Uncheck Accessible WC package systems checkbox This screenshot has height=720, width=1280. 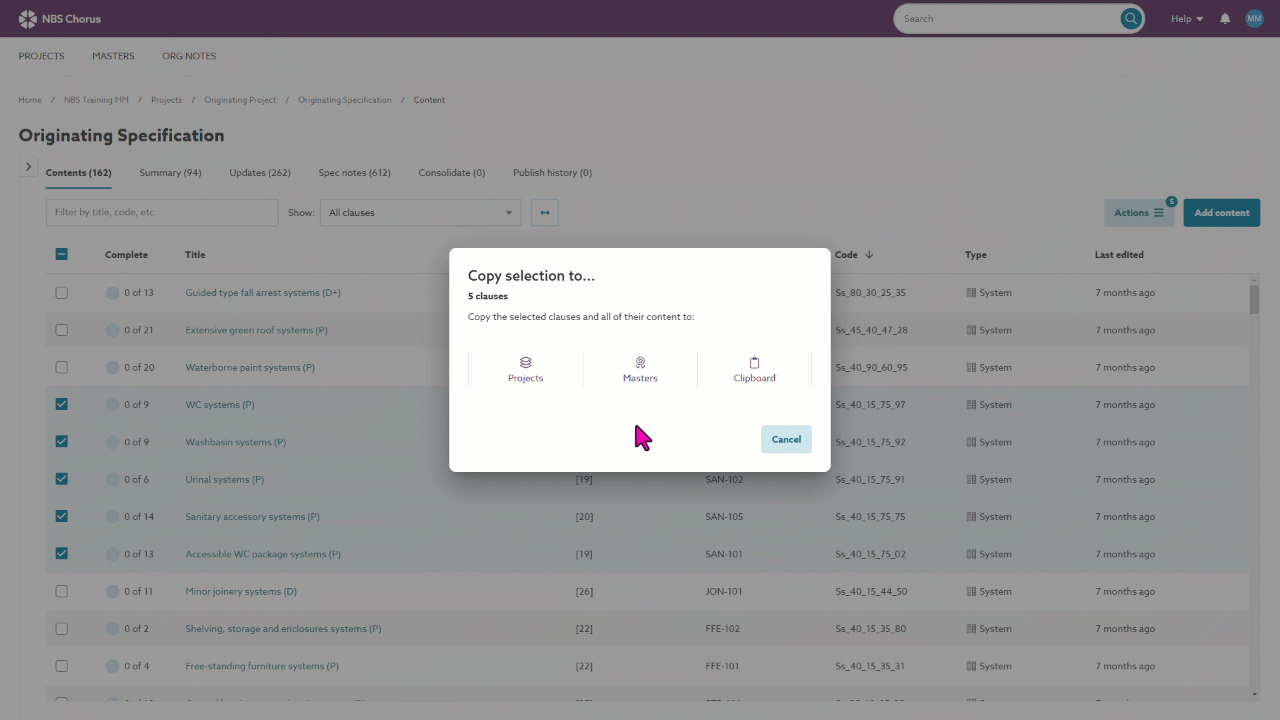tap(61, 554)
